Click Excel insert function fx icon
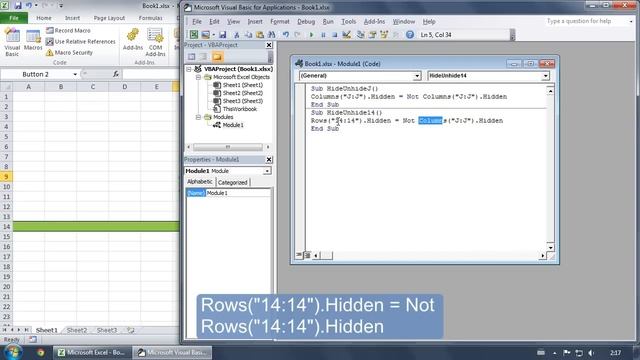Viewport: 640px width, 360px height. (116, 74)
